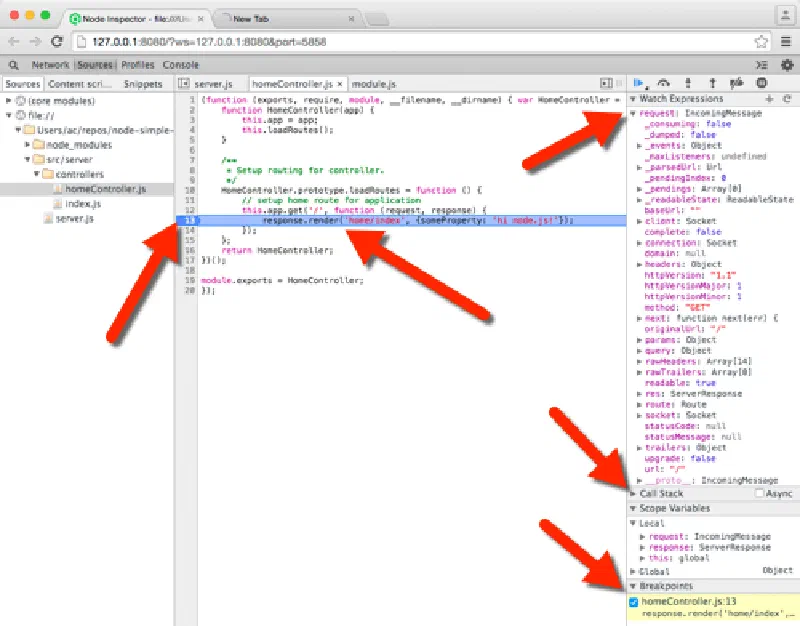Click the Chrome user profile icon

pyautogui.click(x=785, y=15)
